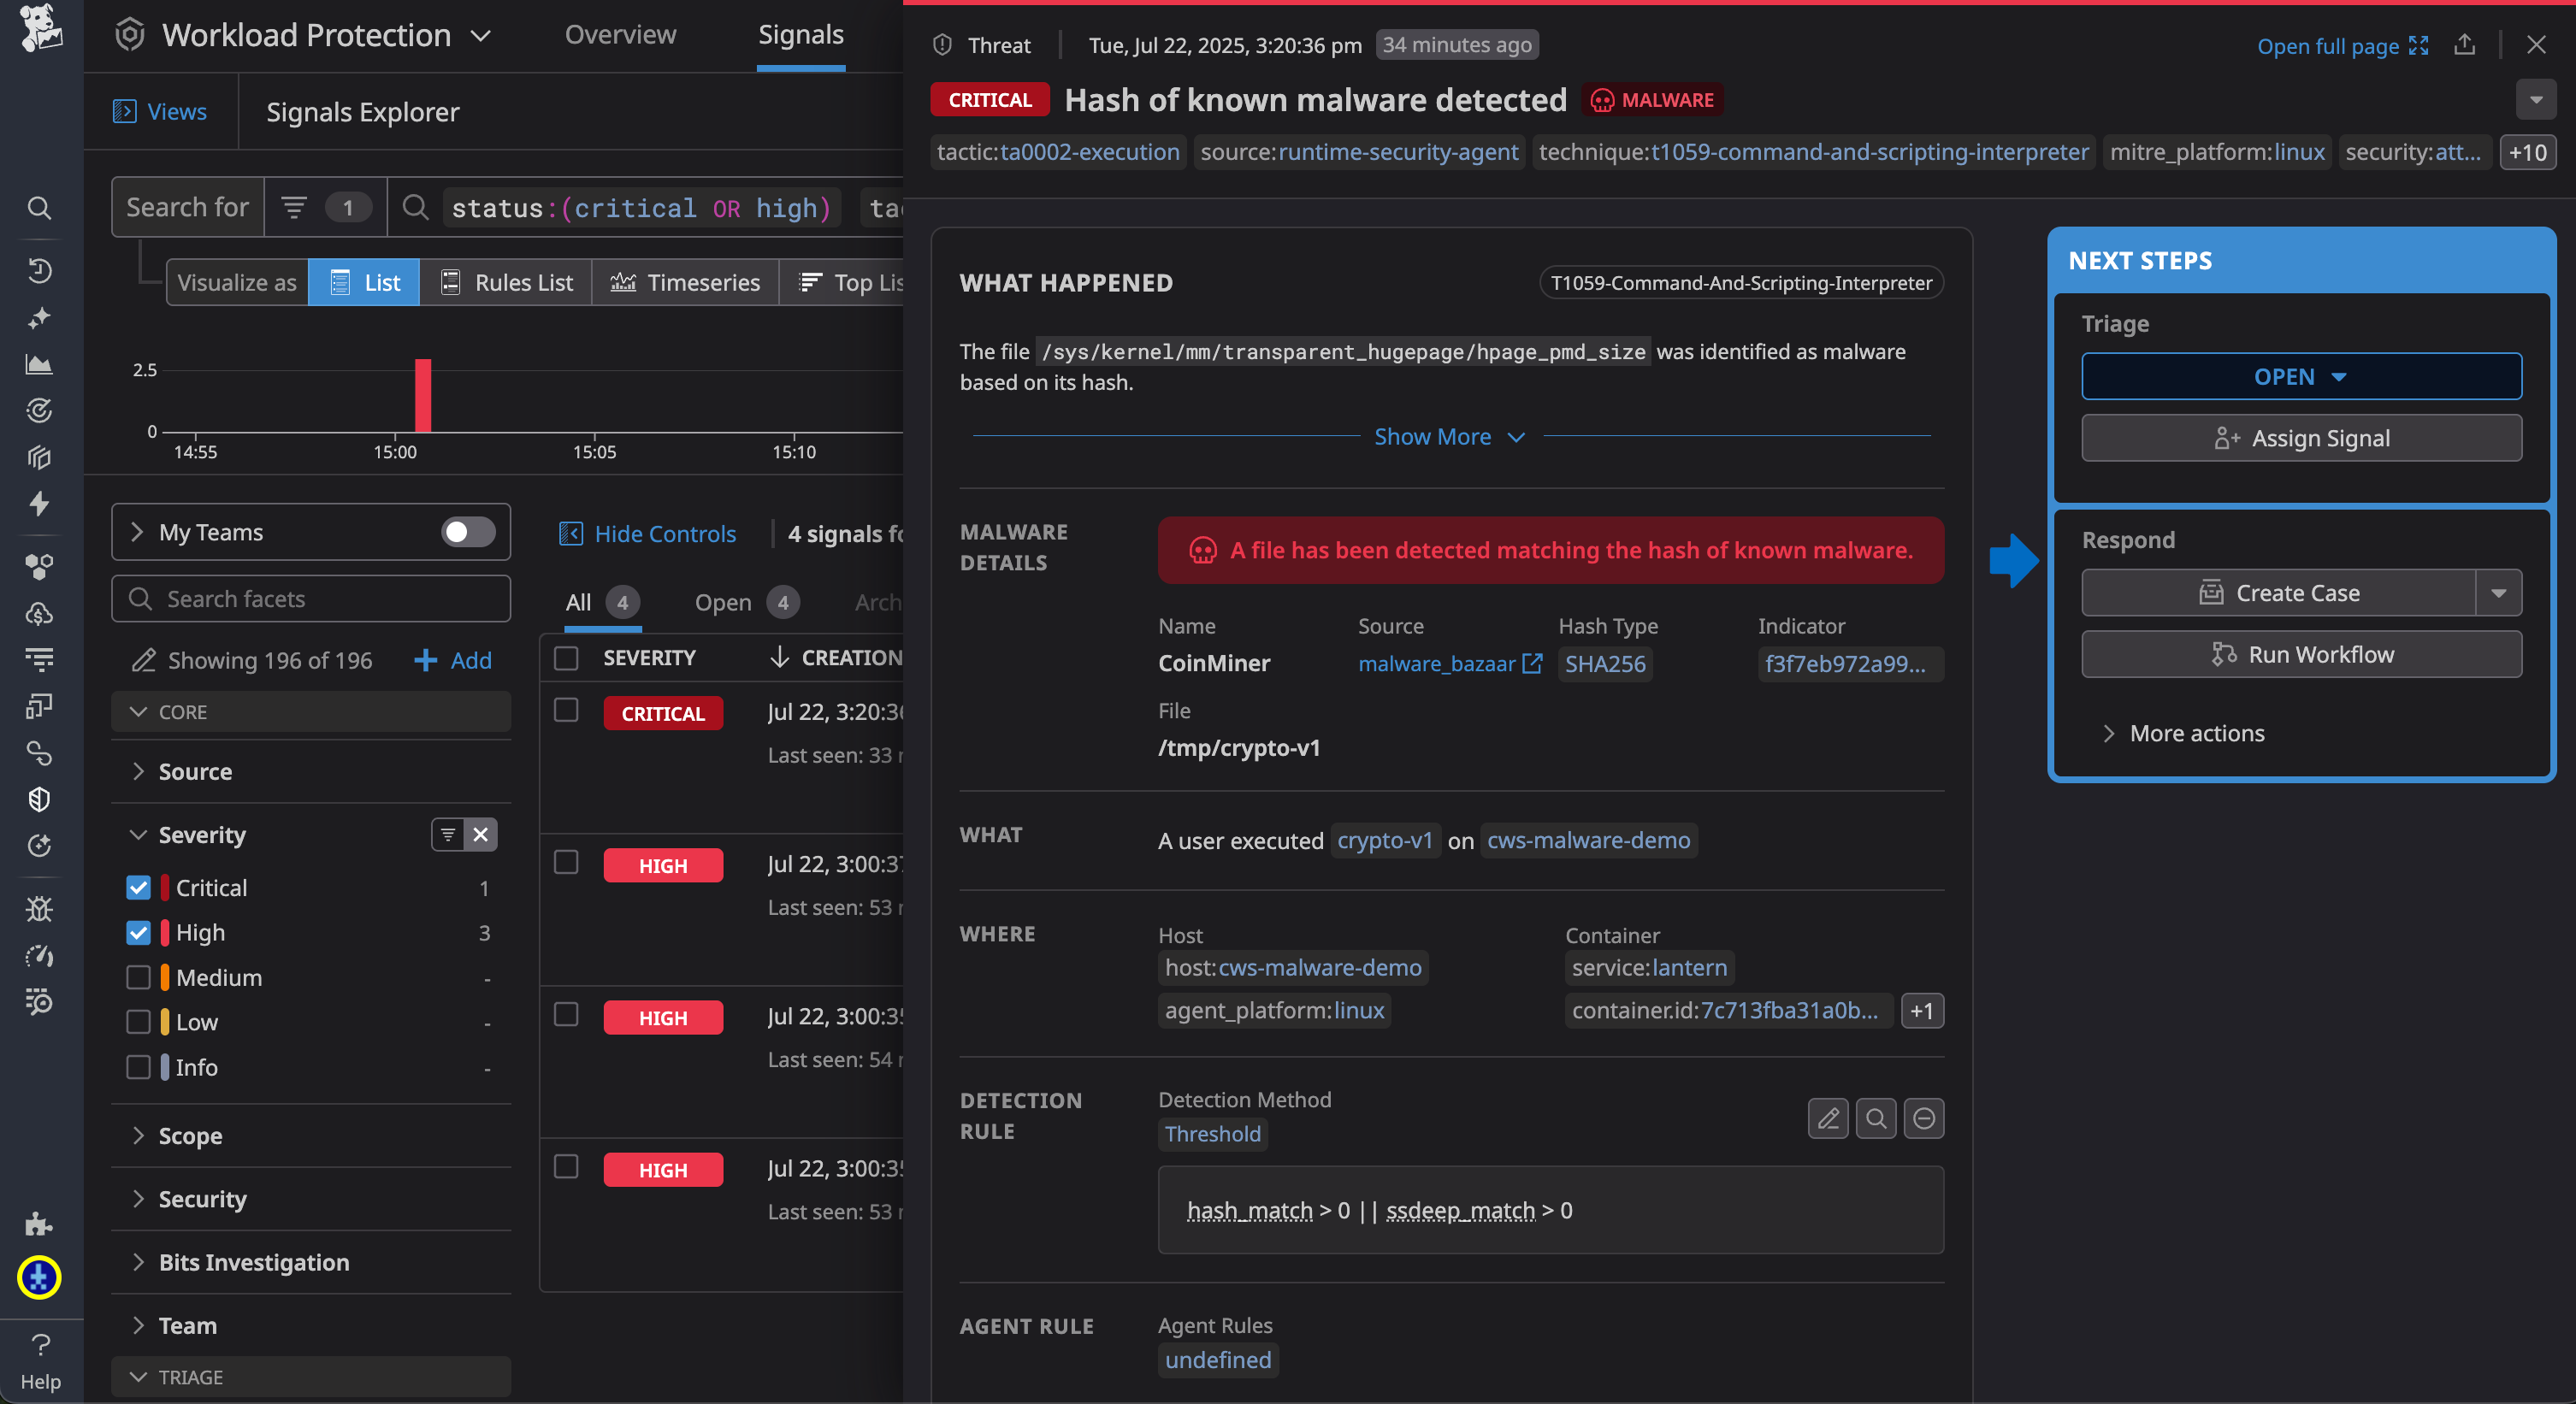
Task: Click the Search facets input field
Action: [310, 598]
